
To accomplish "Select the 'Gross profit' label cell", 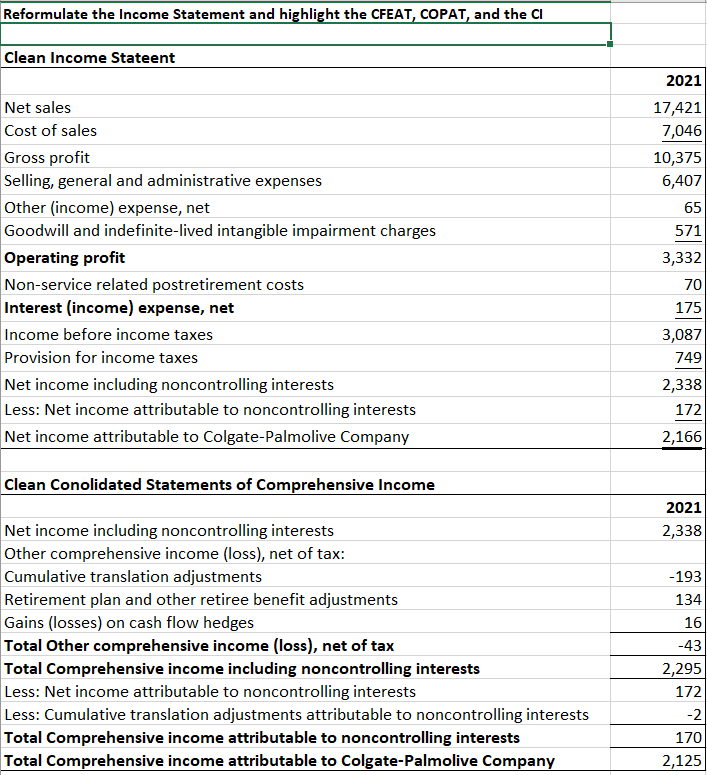I will 305,157.
